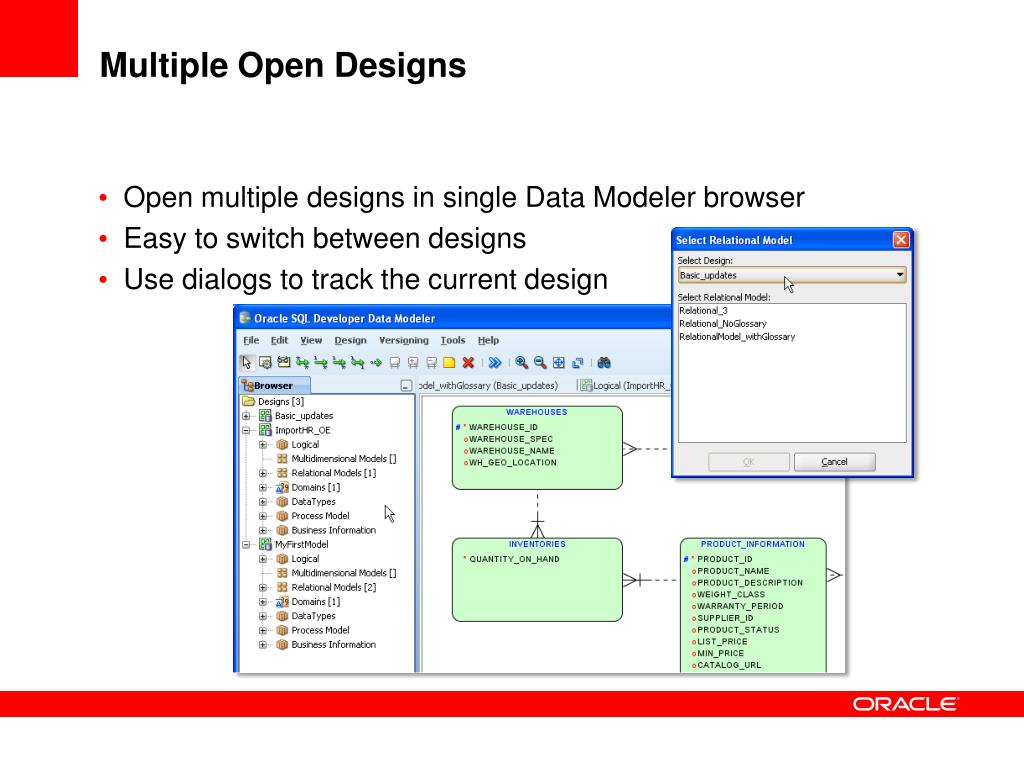Select RelationalModel_withGlossary in the list
The width and height of the screenshot is (1024, 768).
click(737, 337)
